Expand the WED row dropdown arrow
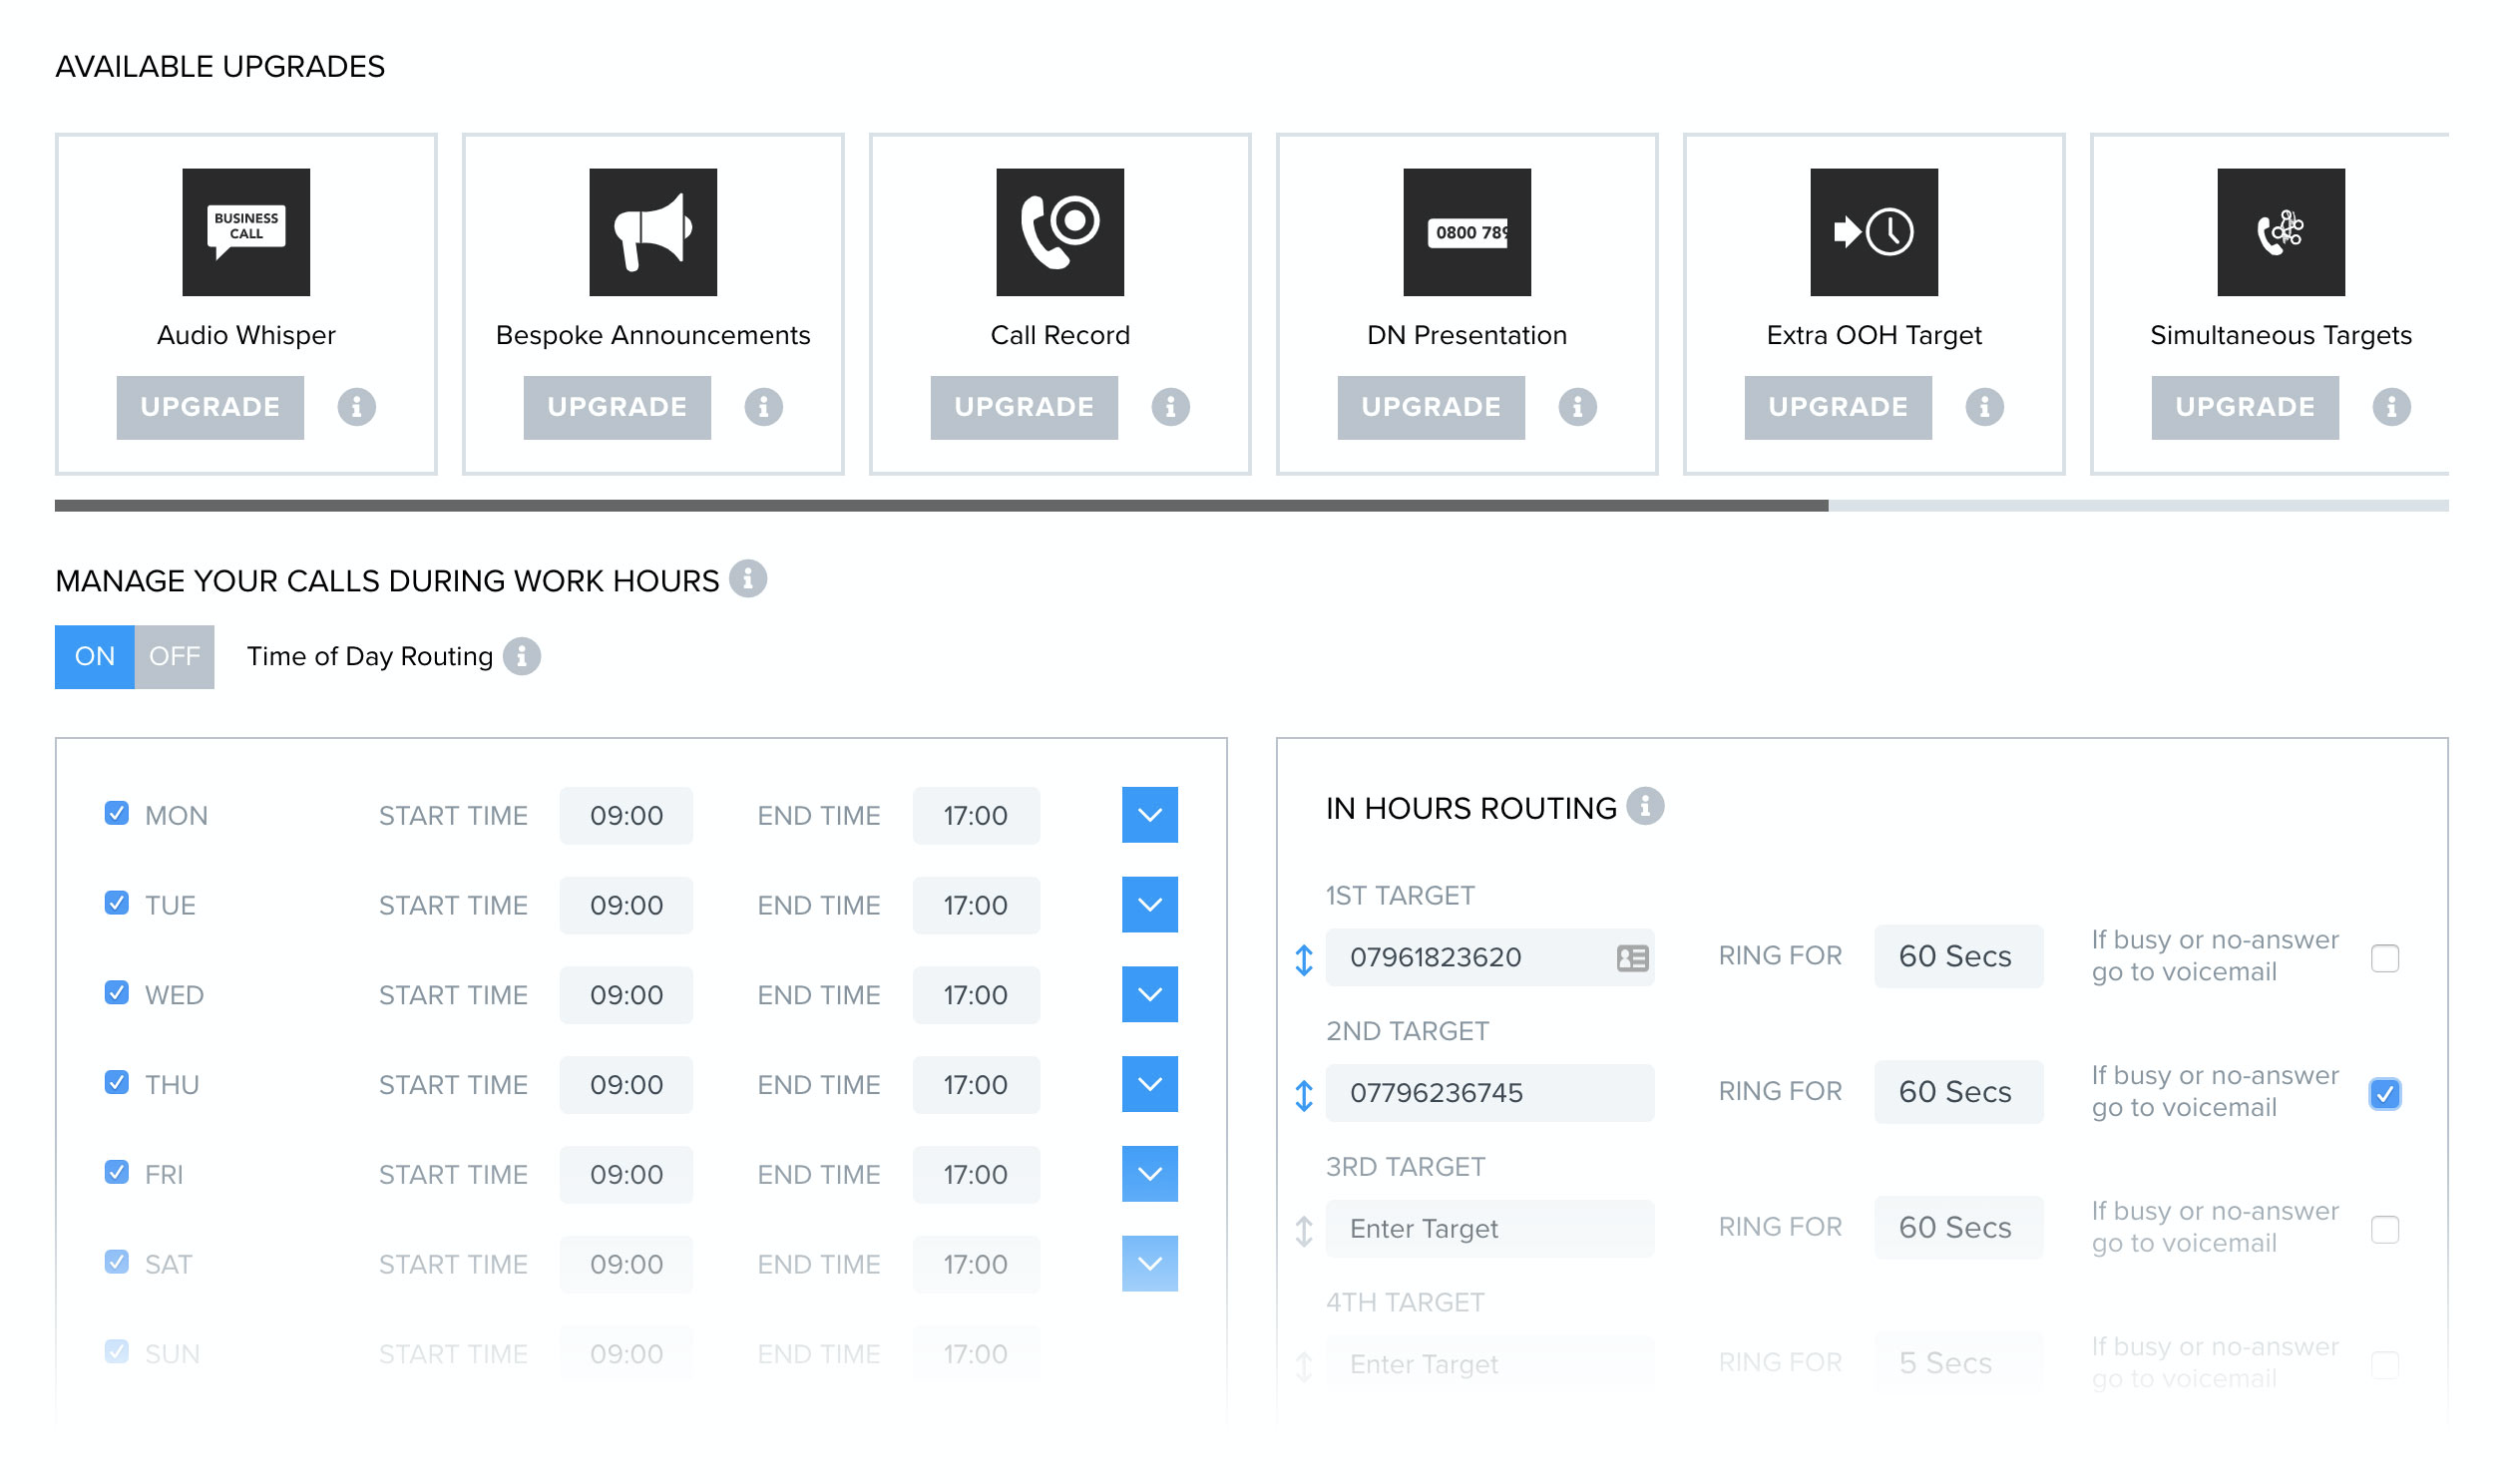Image resolution: width=2510 pixels, height=1484 pixels. [1150, 995]
